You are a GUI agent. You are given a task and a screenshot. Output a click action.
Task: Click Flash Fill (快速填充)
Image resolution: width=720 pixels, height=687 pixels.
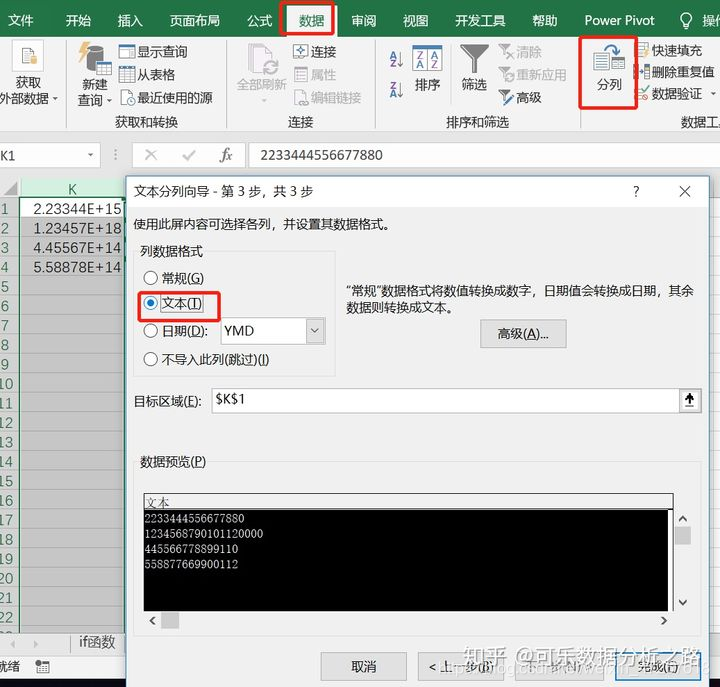[x=669, y=51]
